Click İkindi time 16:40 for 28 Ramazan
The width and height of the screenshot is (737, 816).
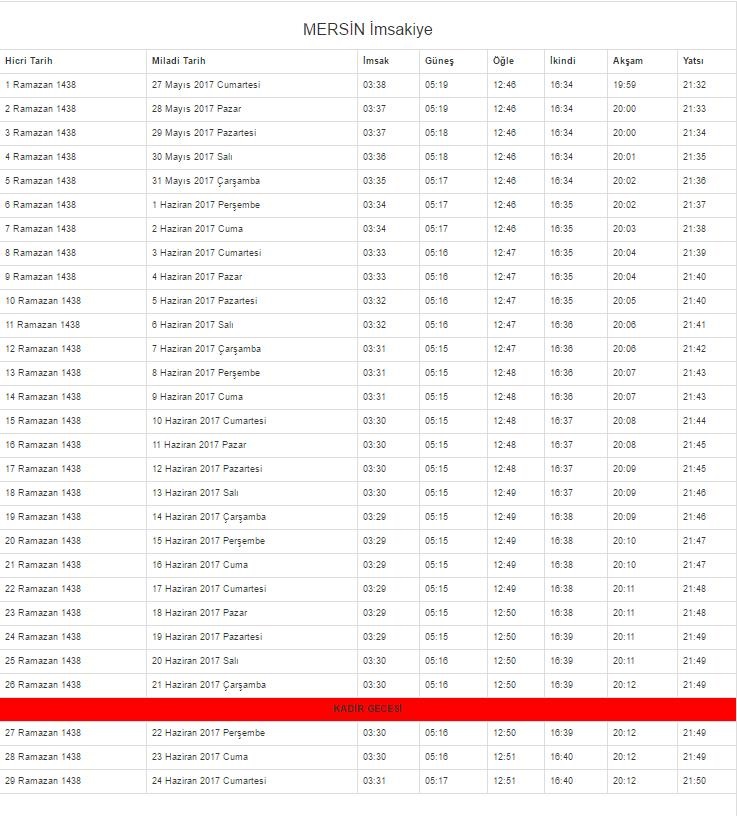pyautogui.click(x=562, y=756)
